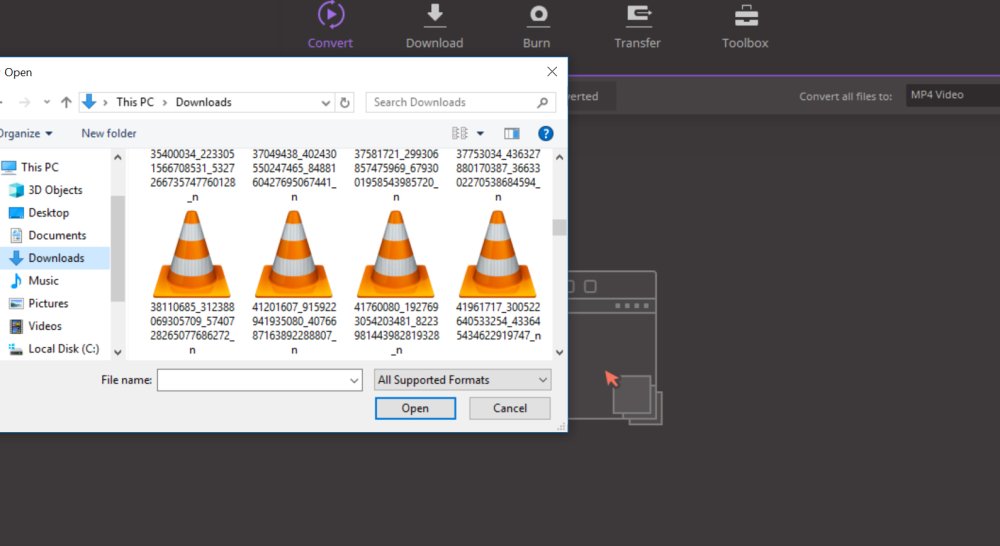The width and height of the screenshot is (1000, 546).
Task: Expand the address bar previous locations dropdown
Action: tap(325, 103)
